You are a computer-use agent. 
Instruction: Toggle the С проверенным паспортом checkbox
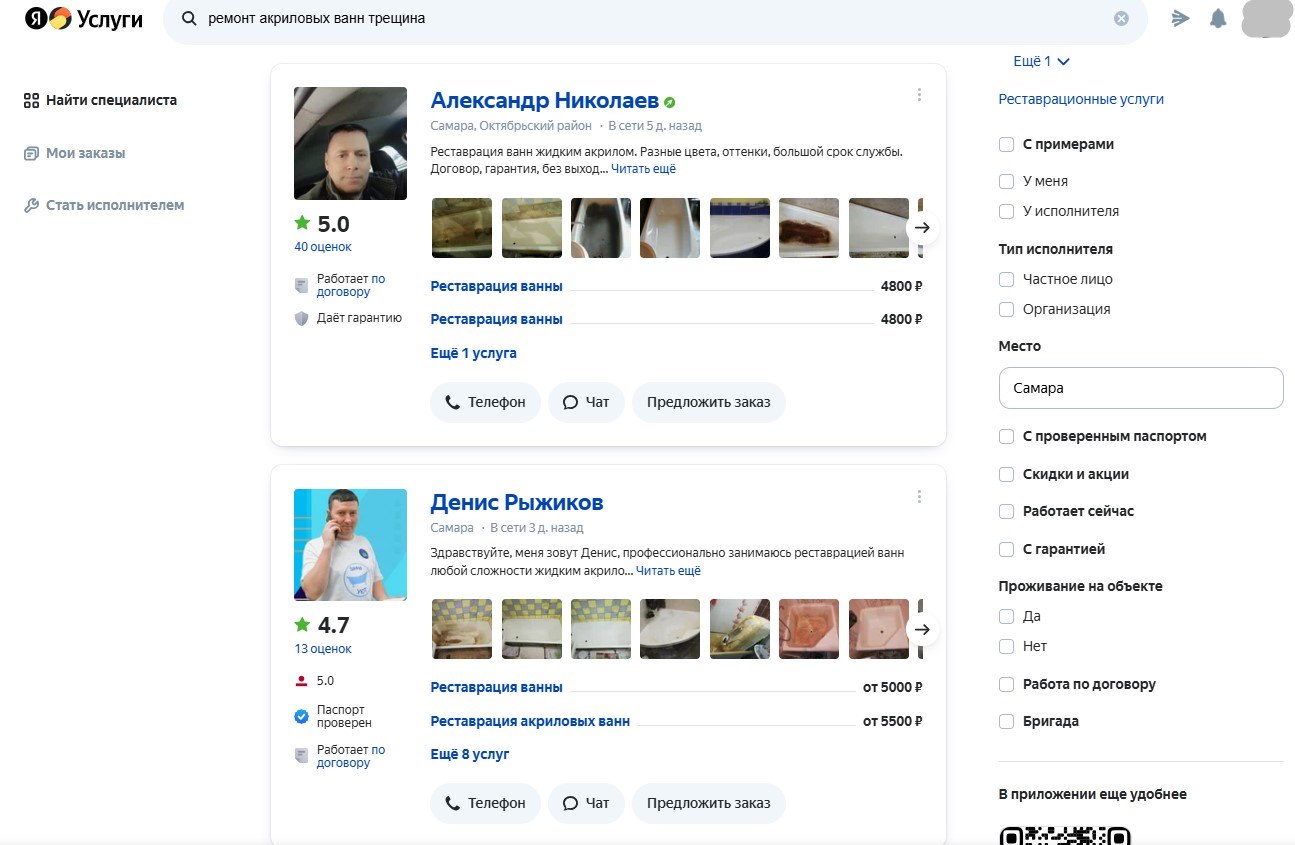point(1007,437)
